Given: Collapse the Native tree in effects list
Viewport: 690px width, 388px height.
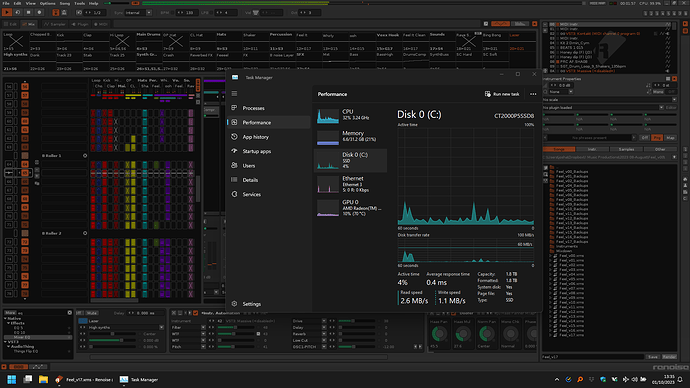Looking at the screenshot, I should click(6, 318).
